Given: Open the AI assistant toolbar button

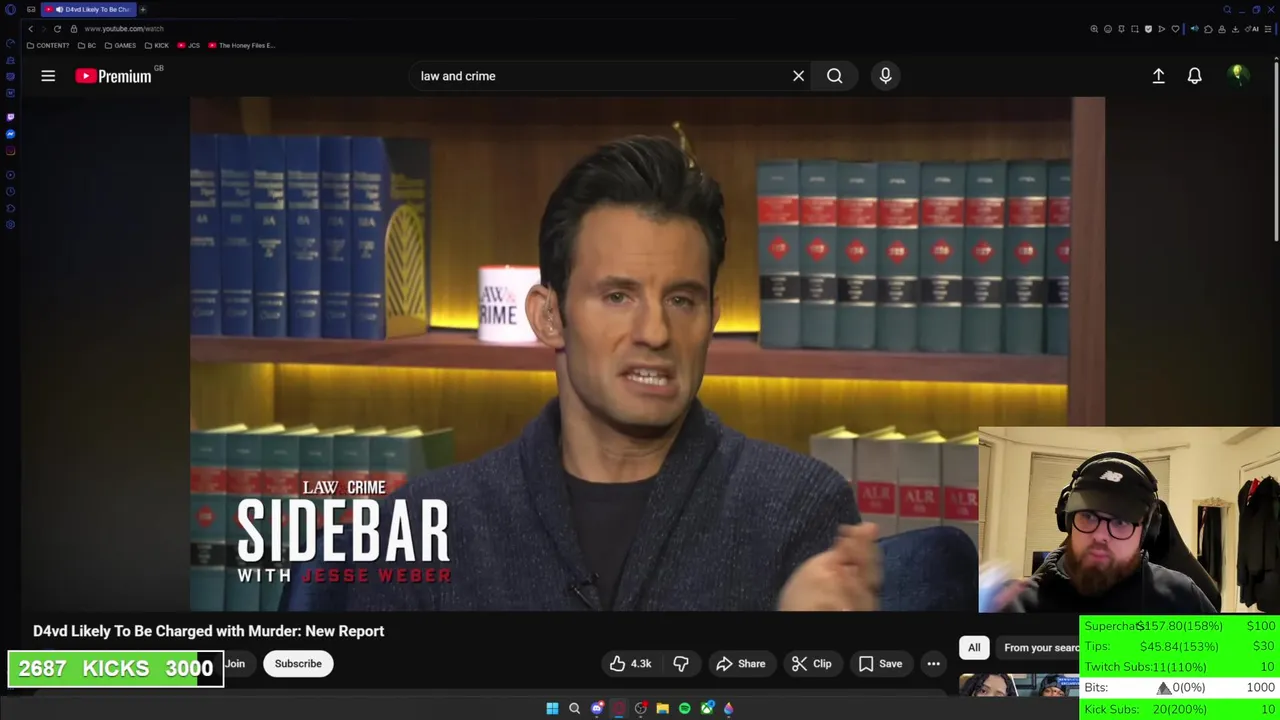Looking at the screenshot, I should [x=1252, y=29].
